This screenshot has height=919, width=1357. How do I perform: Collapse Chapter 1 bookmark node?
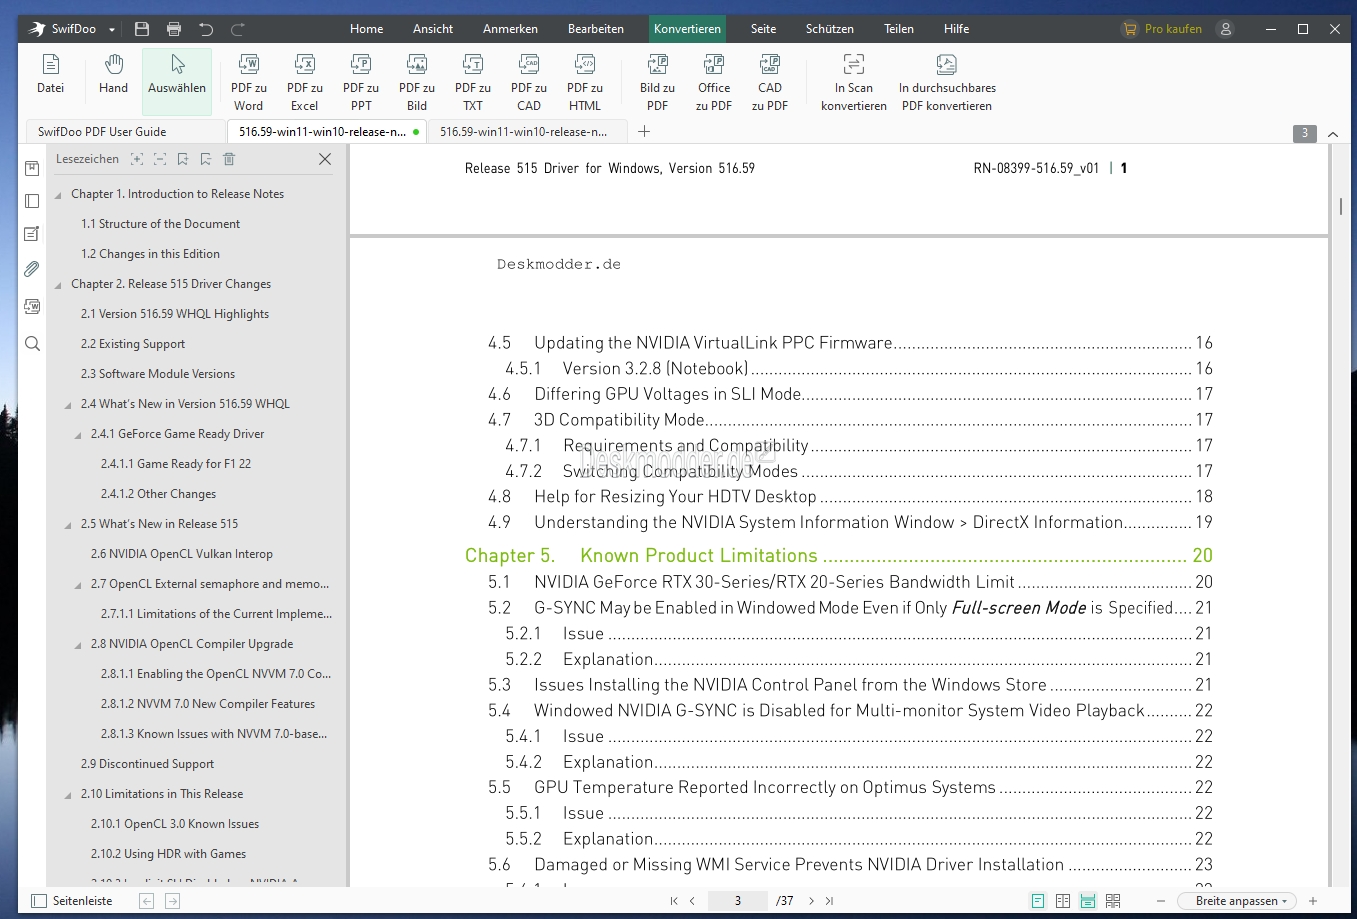58,195
